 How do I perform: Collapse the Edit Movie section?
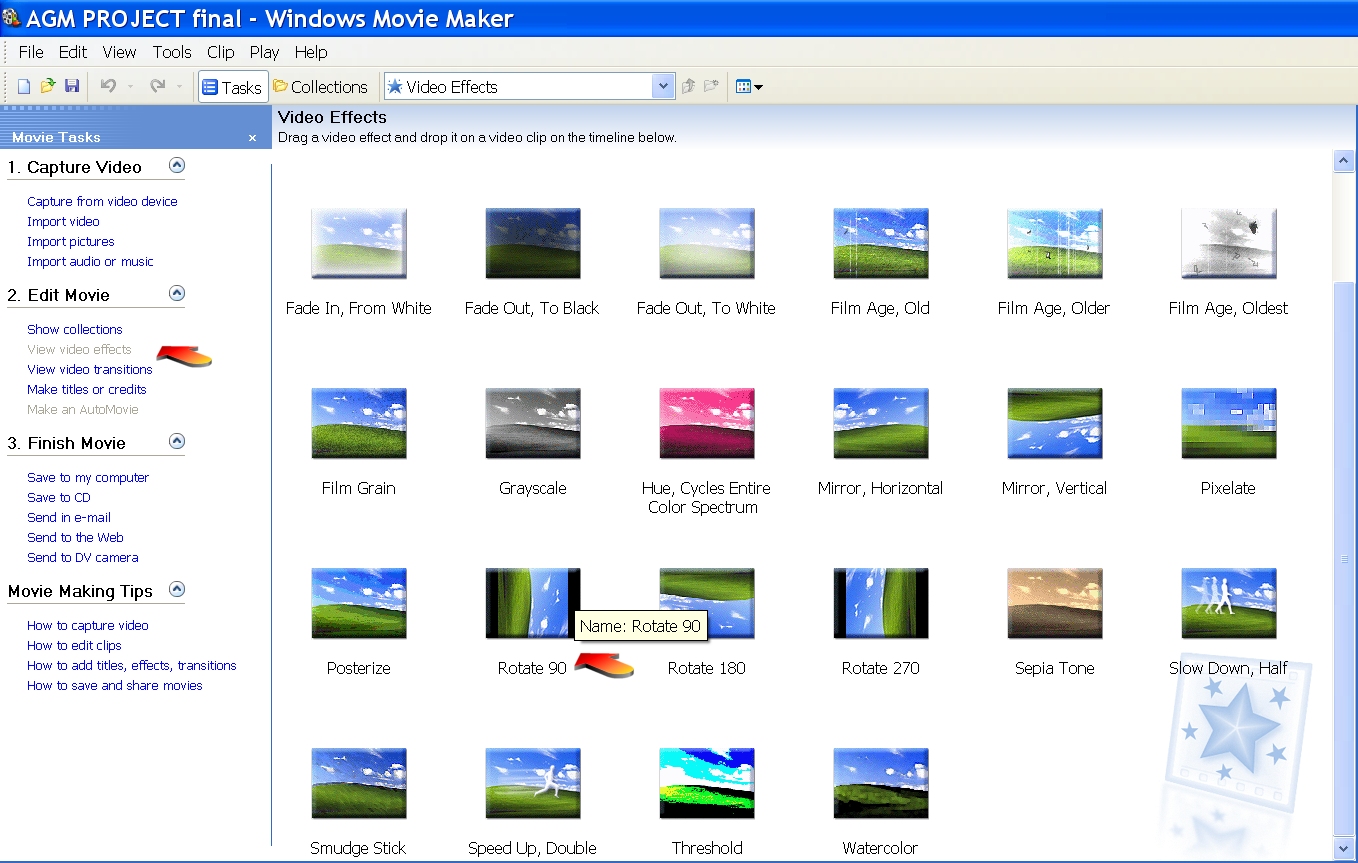pos(177,294)
